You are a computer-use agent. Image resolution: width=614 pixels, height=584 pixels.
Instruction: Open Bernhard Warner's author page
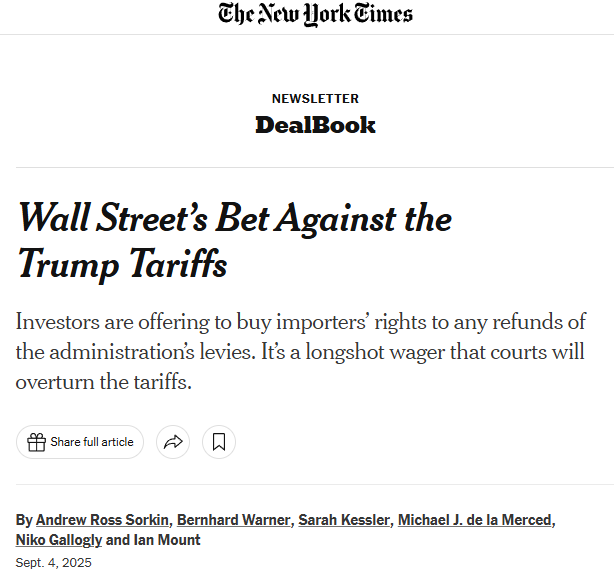click(233, 520)
